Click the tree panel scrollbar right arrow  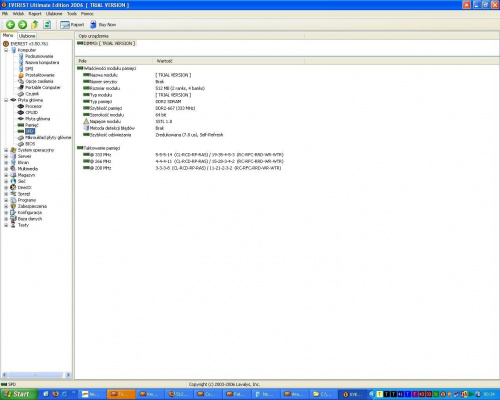[68, 375]
